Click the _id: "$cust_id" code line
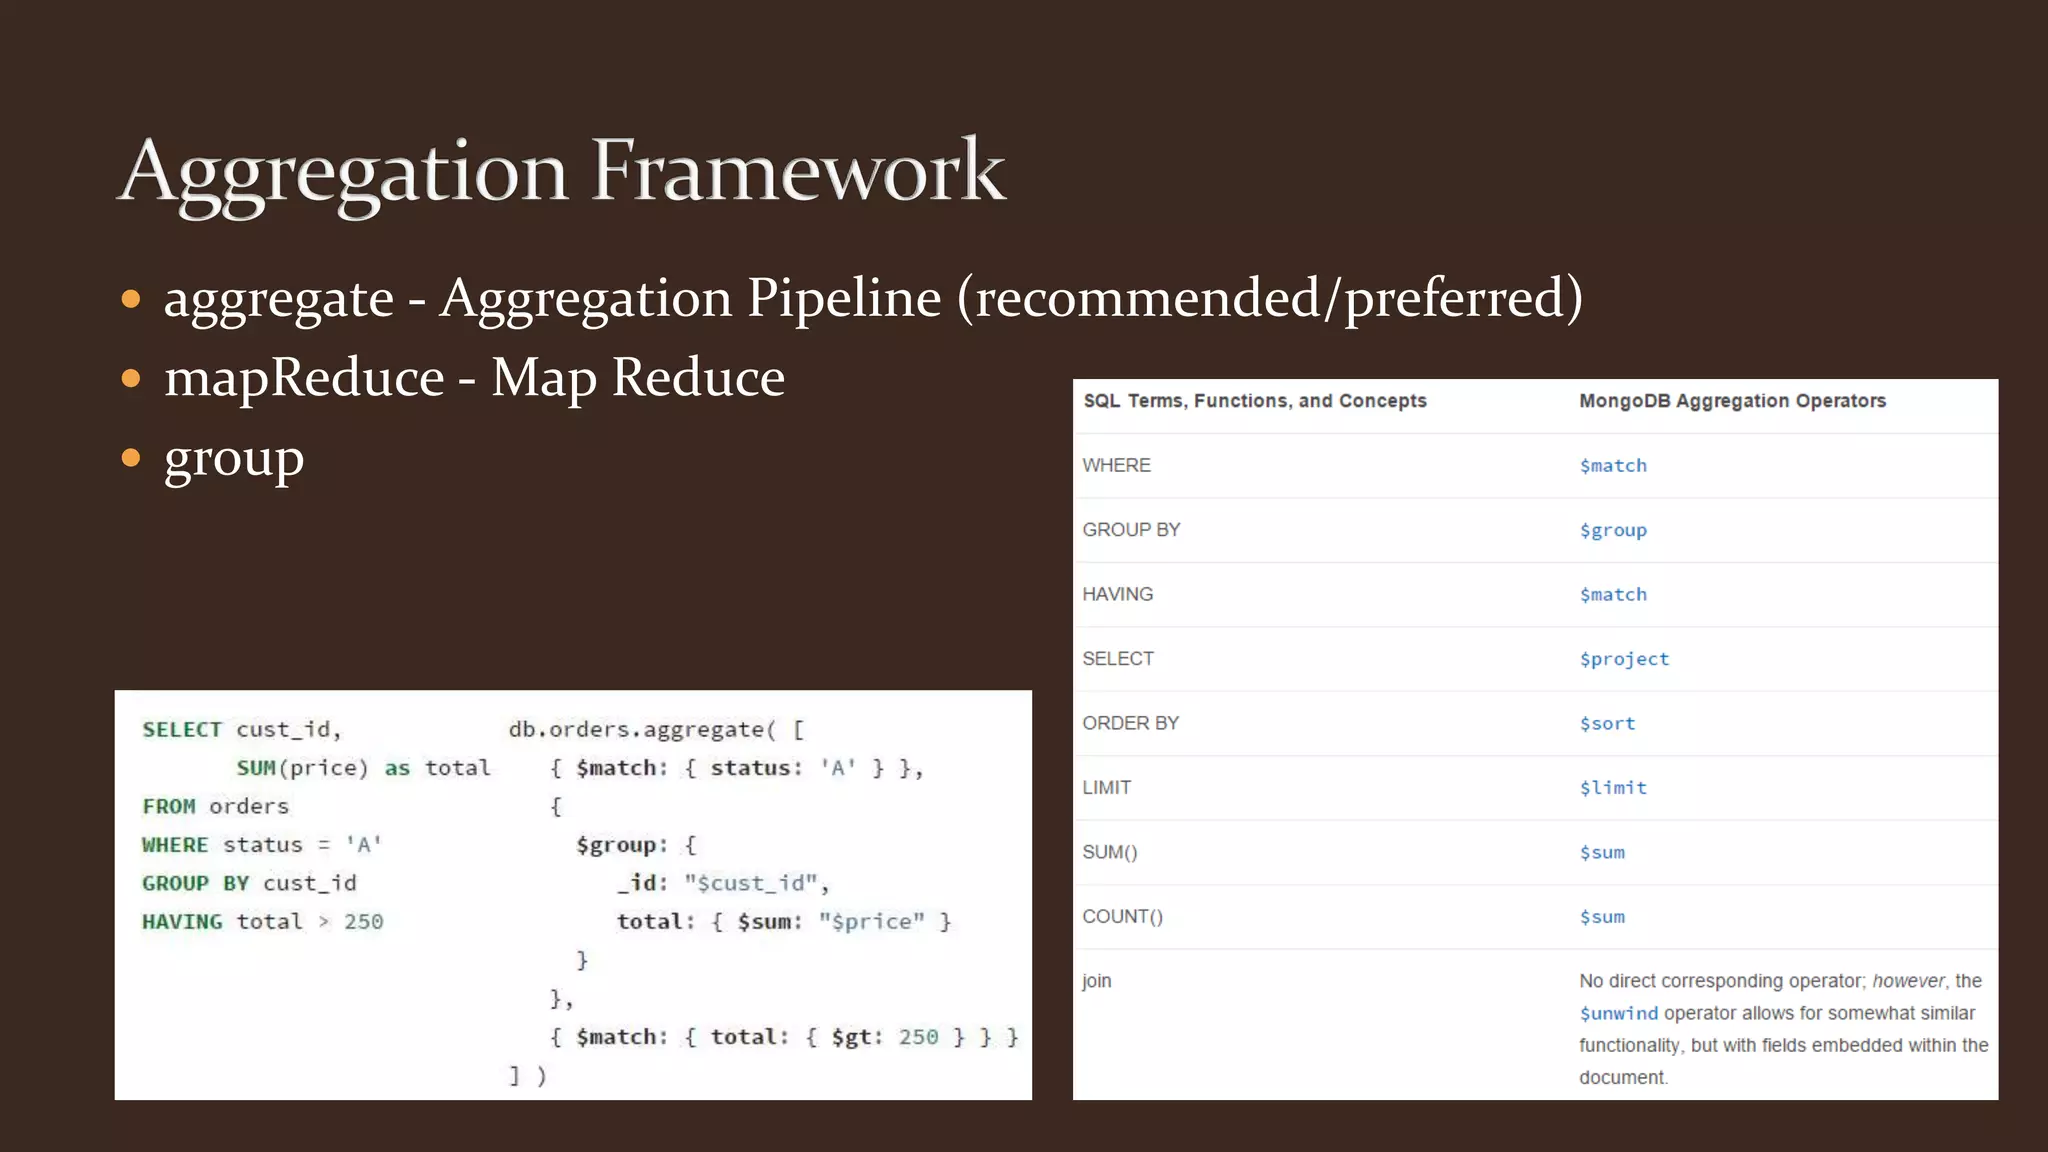The image size is (2048, 1152). coord(723,883)
